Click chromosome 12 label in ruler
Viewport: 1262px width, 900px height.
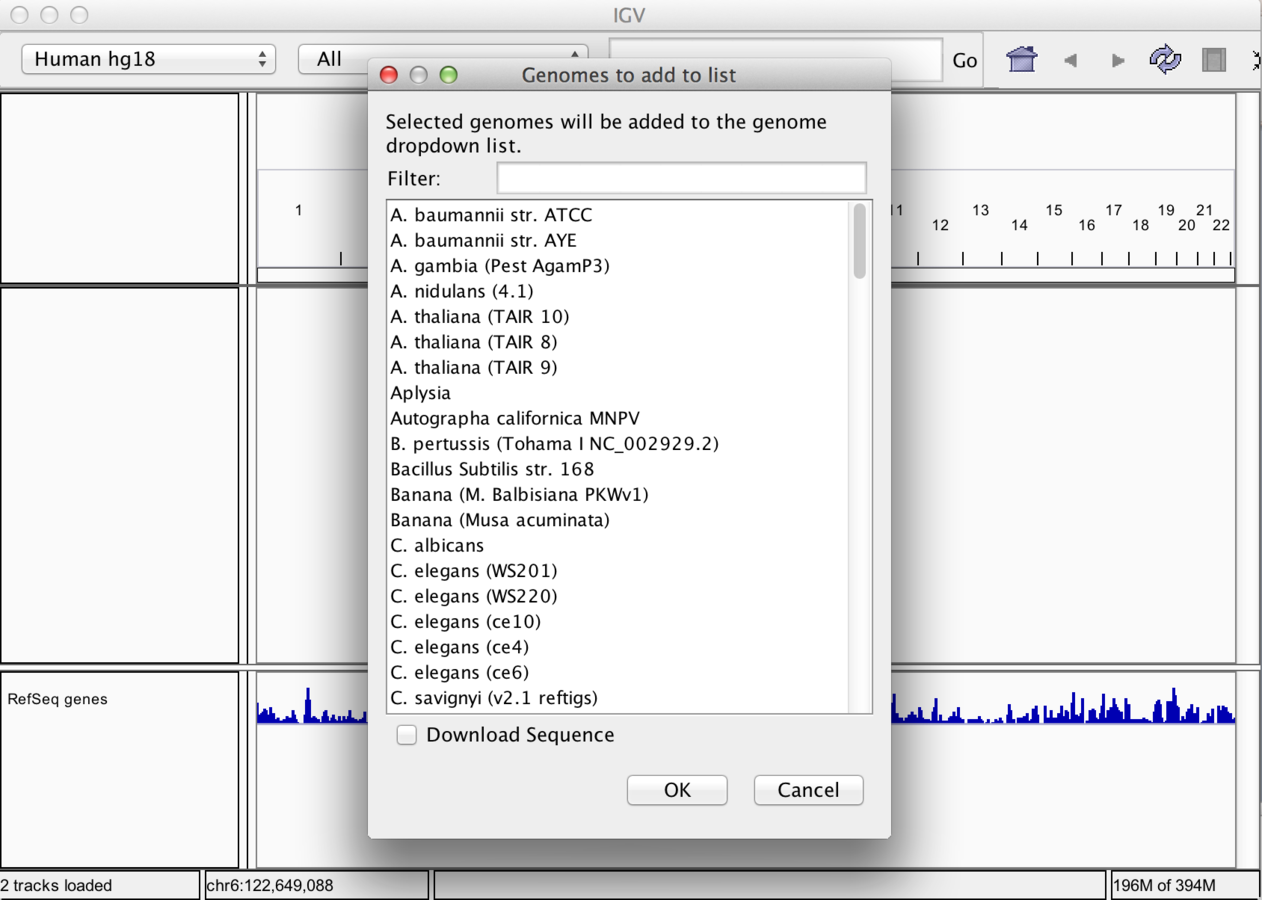[x=940, y=225]
